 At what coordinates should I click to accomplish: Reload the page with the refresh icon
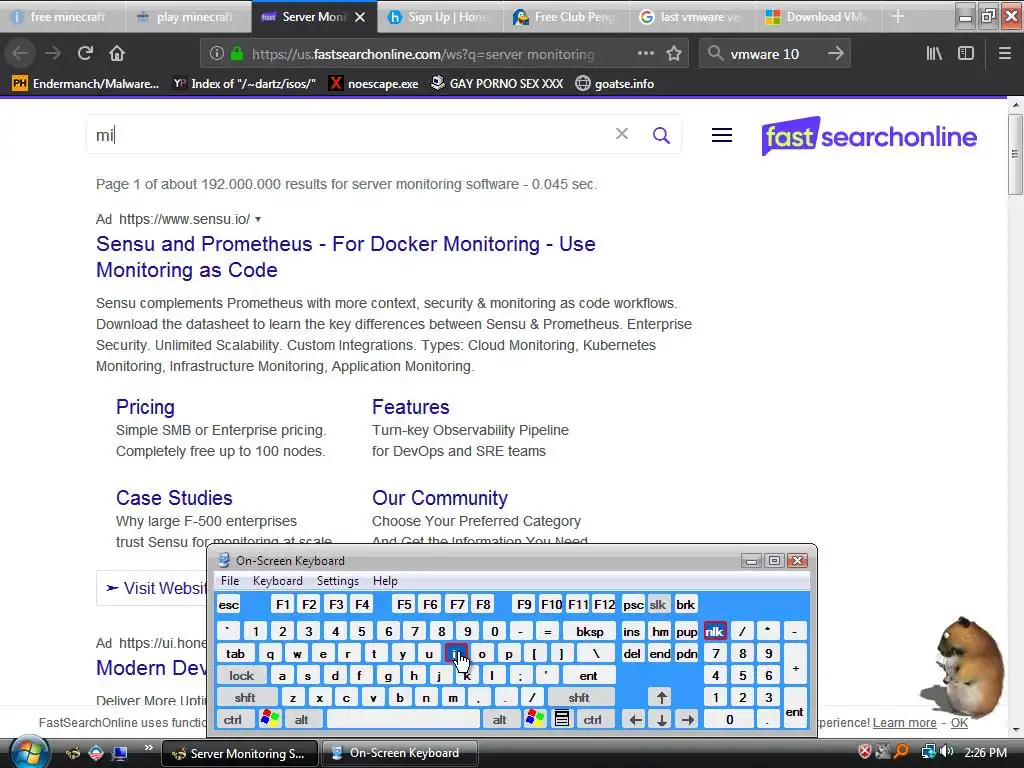pos(85,54)
